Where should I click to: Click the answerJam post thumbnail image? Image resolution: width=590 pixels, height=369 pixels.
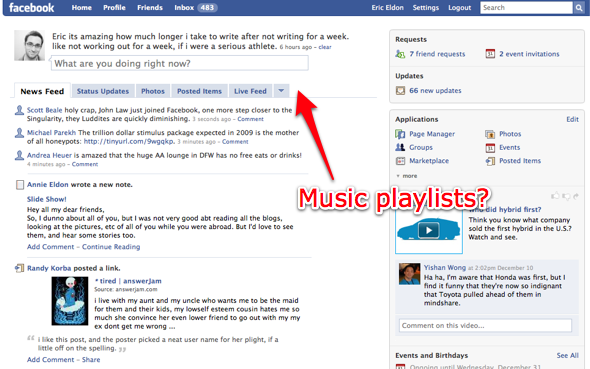[70, 301]
